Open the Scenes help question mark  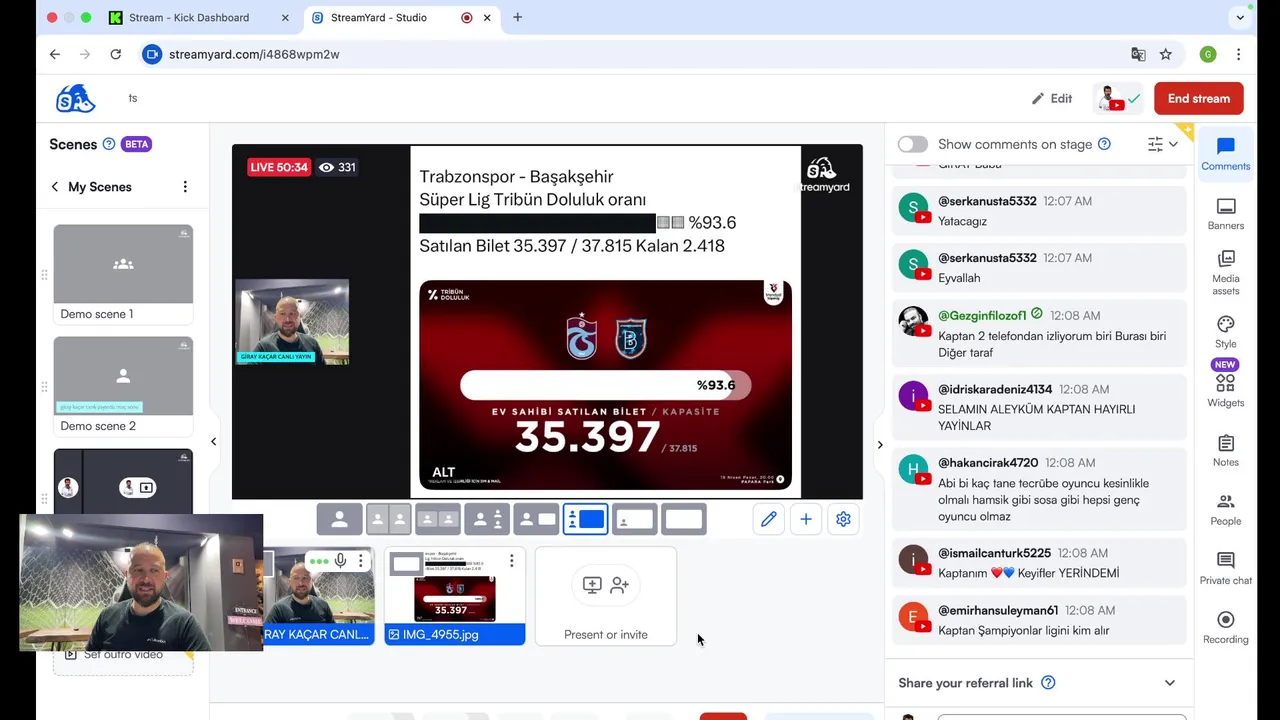[x=109, y=144]
